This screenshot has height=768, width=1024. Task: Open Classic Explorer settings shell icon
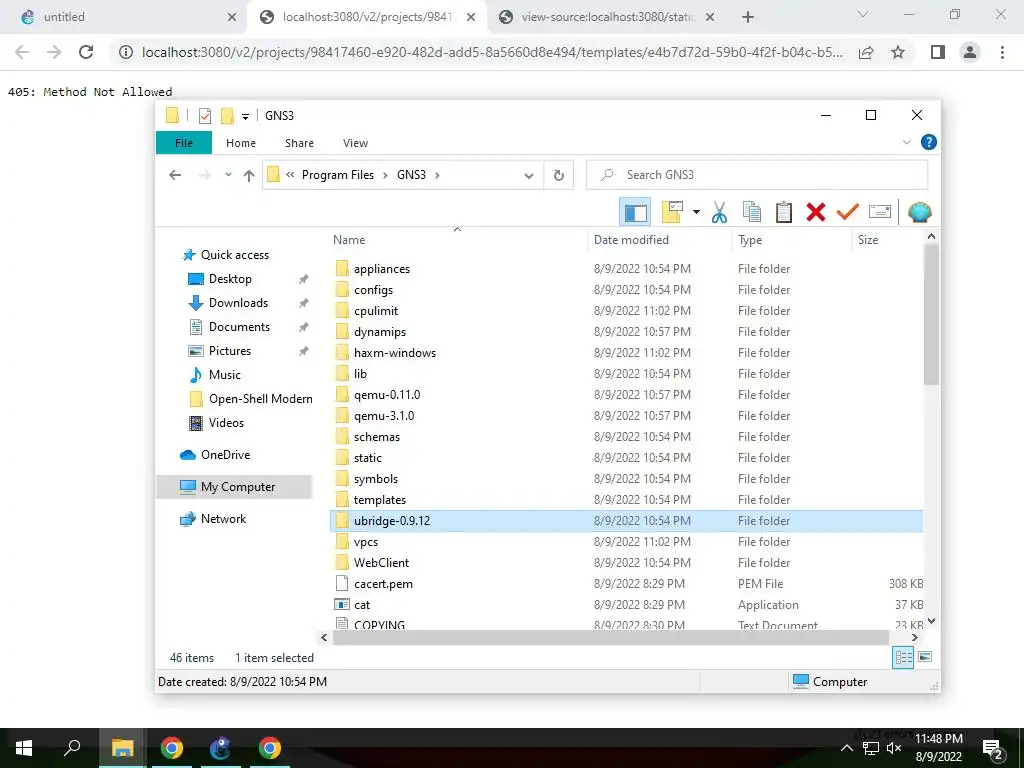[x=920, y=212]
